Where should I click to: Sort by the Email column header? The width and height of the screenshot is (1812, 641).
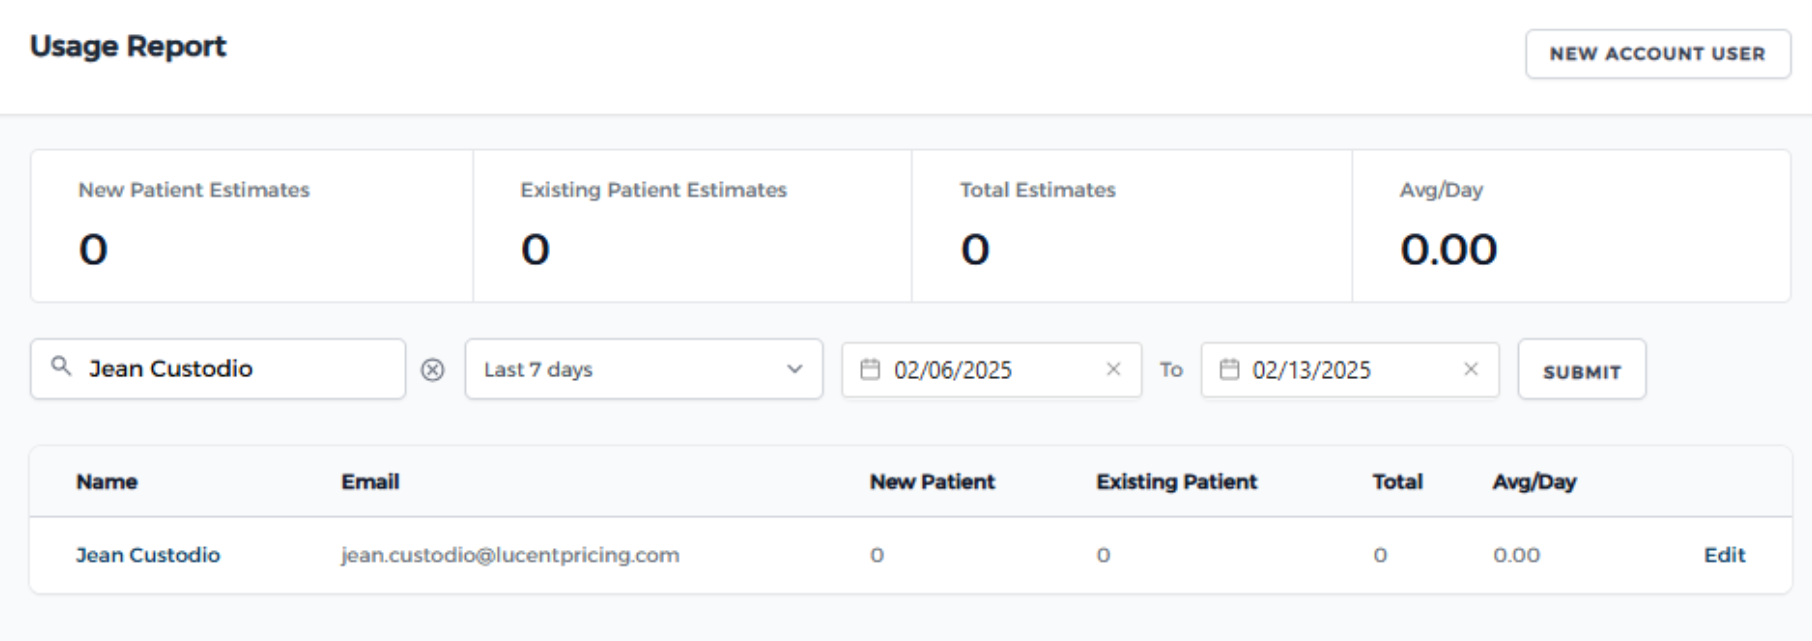(x=370, y=482)
